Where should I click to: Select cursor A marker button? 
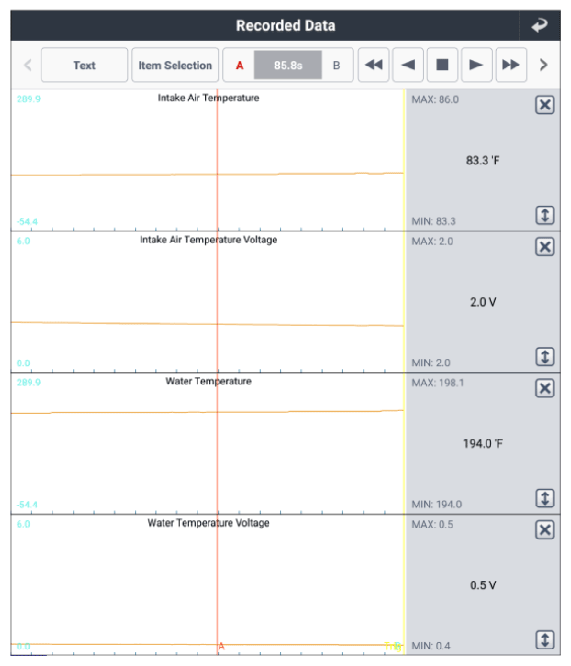pos(239,65)
